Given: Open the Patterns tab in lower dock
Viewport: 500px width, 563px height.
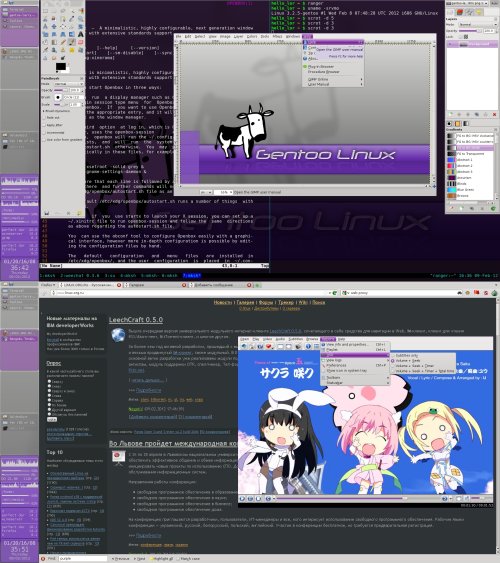Looking at the screenshot, I should click(458, 124).
